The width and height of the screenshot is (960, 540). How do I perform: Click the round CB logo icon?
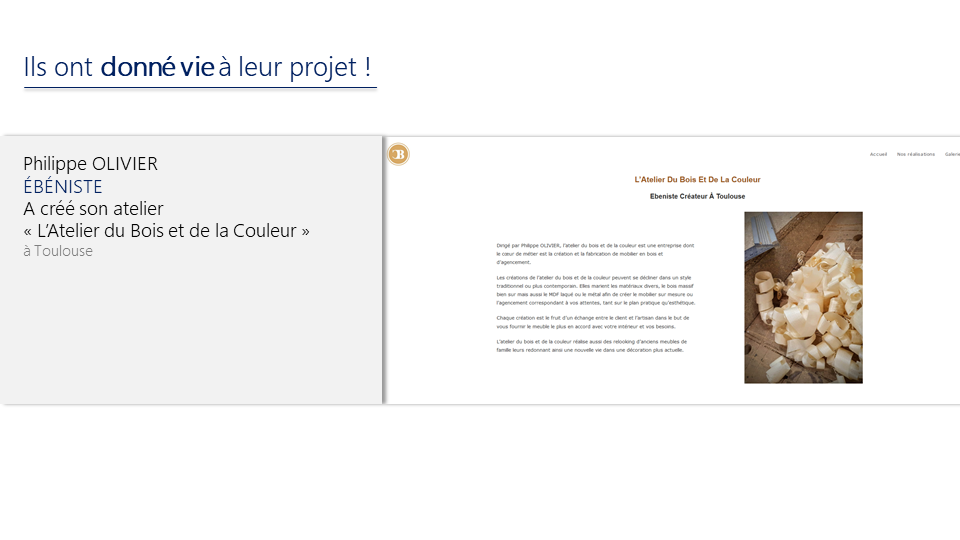[x=399, y=154]
